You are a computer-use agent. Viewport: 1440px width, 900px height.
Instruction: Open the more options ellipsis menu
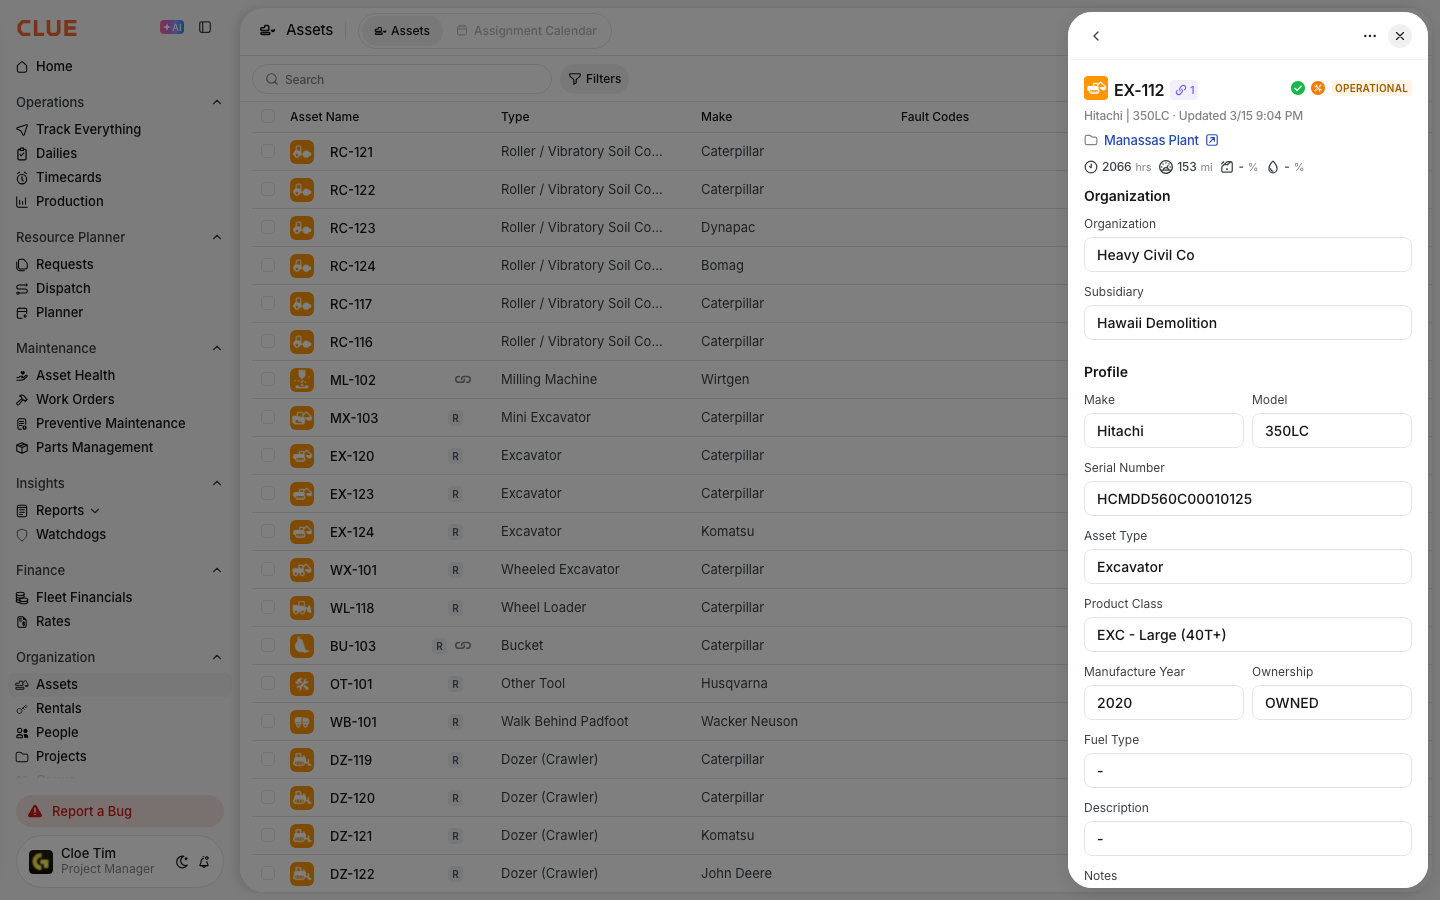pos(1370,36)
